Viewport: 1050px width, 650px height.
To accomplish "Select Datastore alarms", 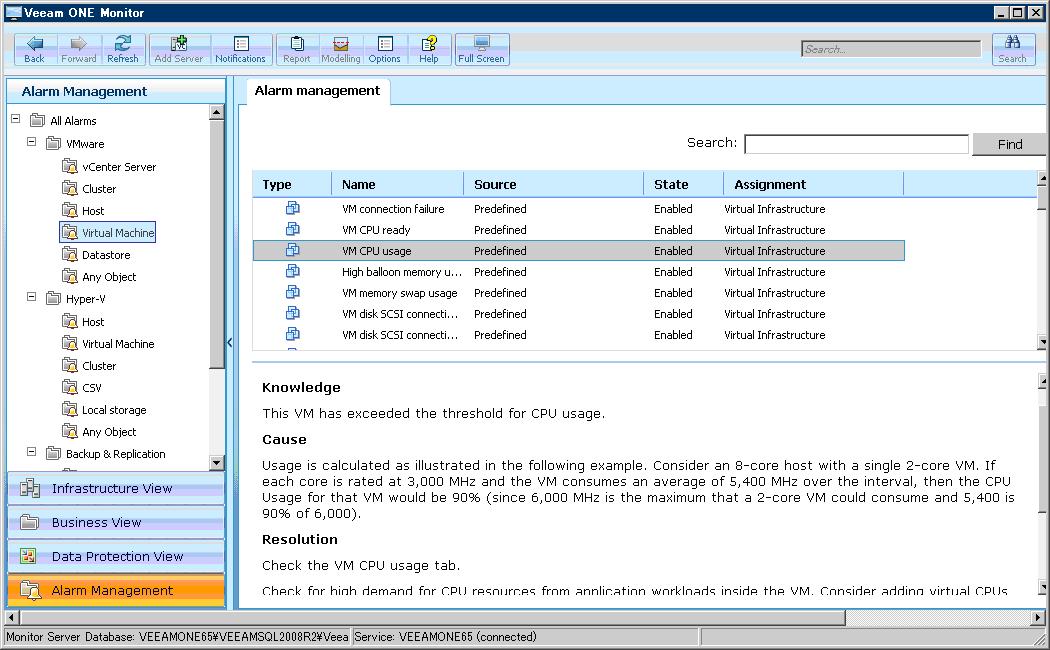I will (x=106, y=255).
